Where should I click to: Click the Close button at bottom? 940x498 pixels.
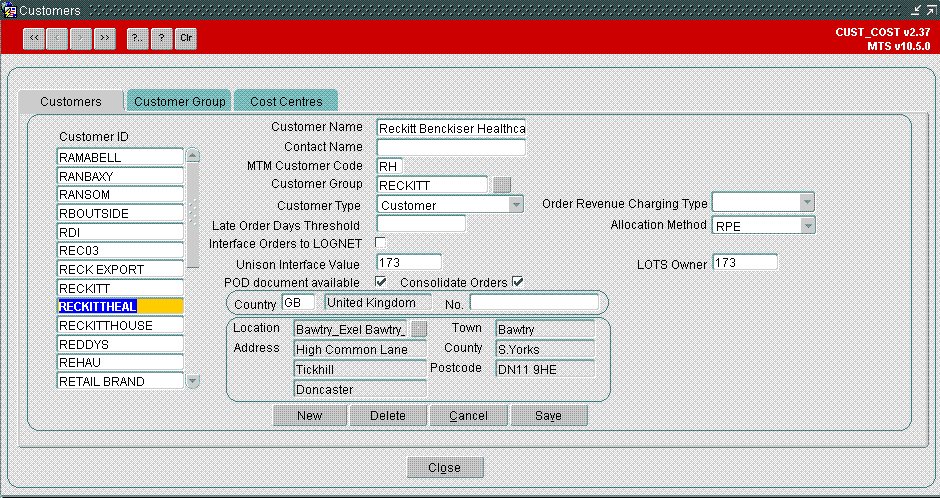click(445, 467)
